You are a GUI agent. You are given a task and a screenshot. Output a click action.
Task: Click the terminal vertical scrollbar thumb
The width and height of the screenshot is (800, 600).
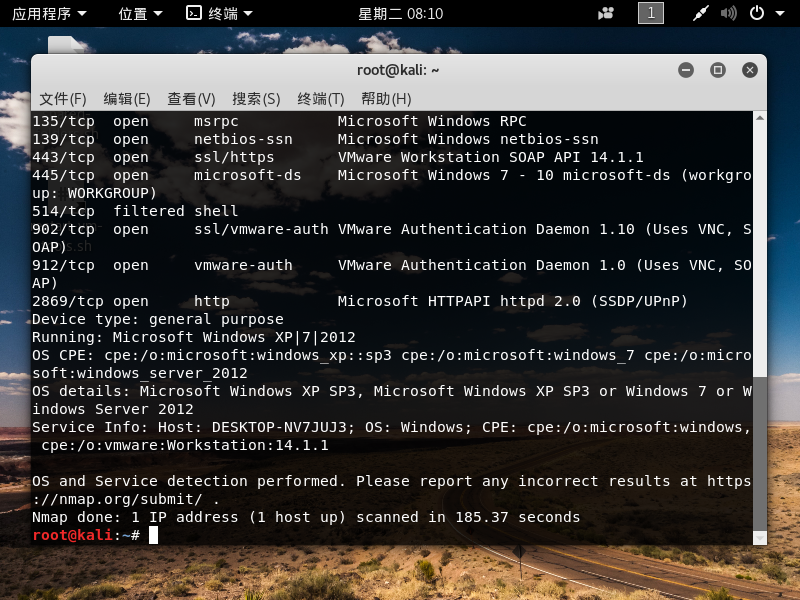point(760,454)
